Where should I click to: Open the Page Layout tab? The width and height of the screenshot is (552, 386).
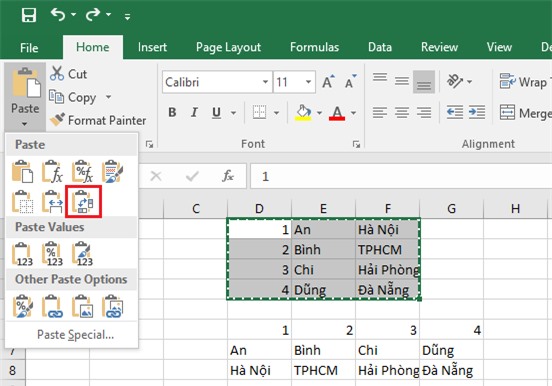(228, 47)
